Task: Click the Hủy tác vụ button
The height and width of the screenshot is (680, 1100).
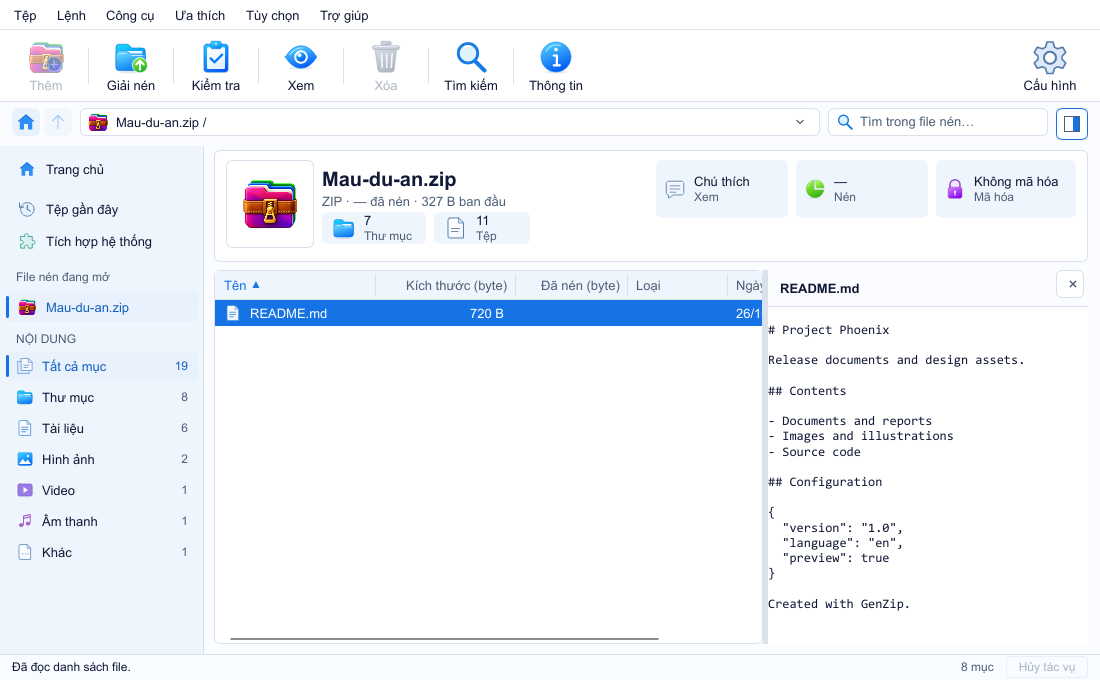Action: [x=1046, y=667]
